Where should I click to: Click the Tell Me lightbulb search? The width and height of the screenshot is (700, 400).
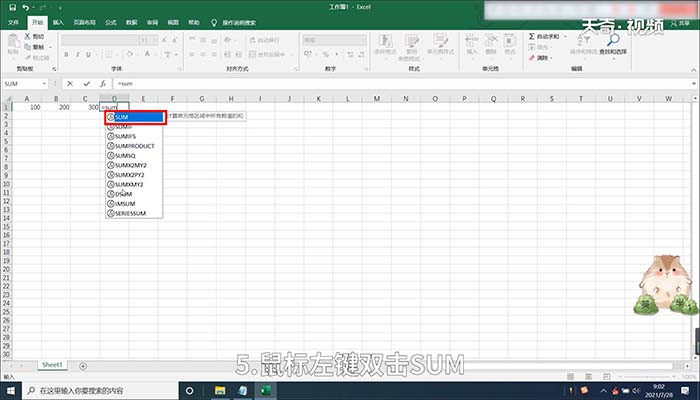[214, 22]
